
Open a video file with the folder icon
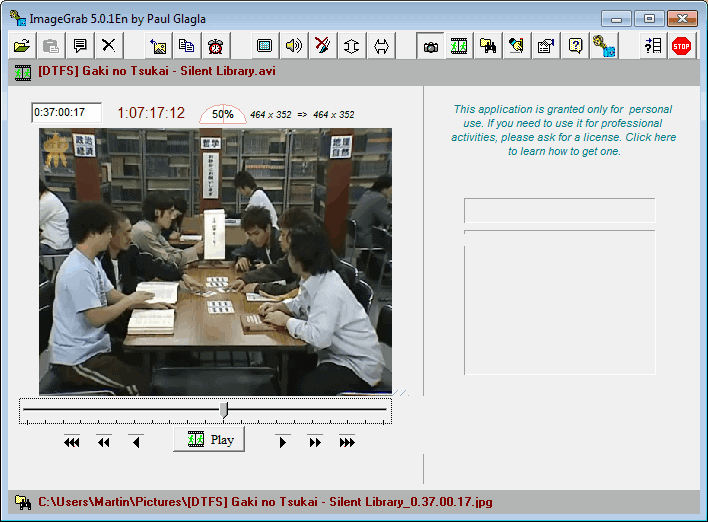coord(22,46)
